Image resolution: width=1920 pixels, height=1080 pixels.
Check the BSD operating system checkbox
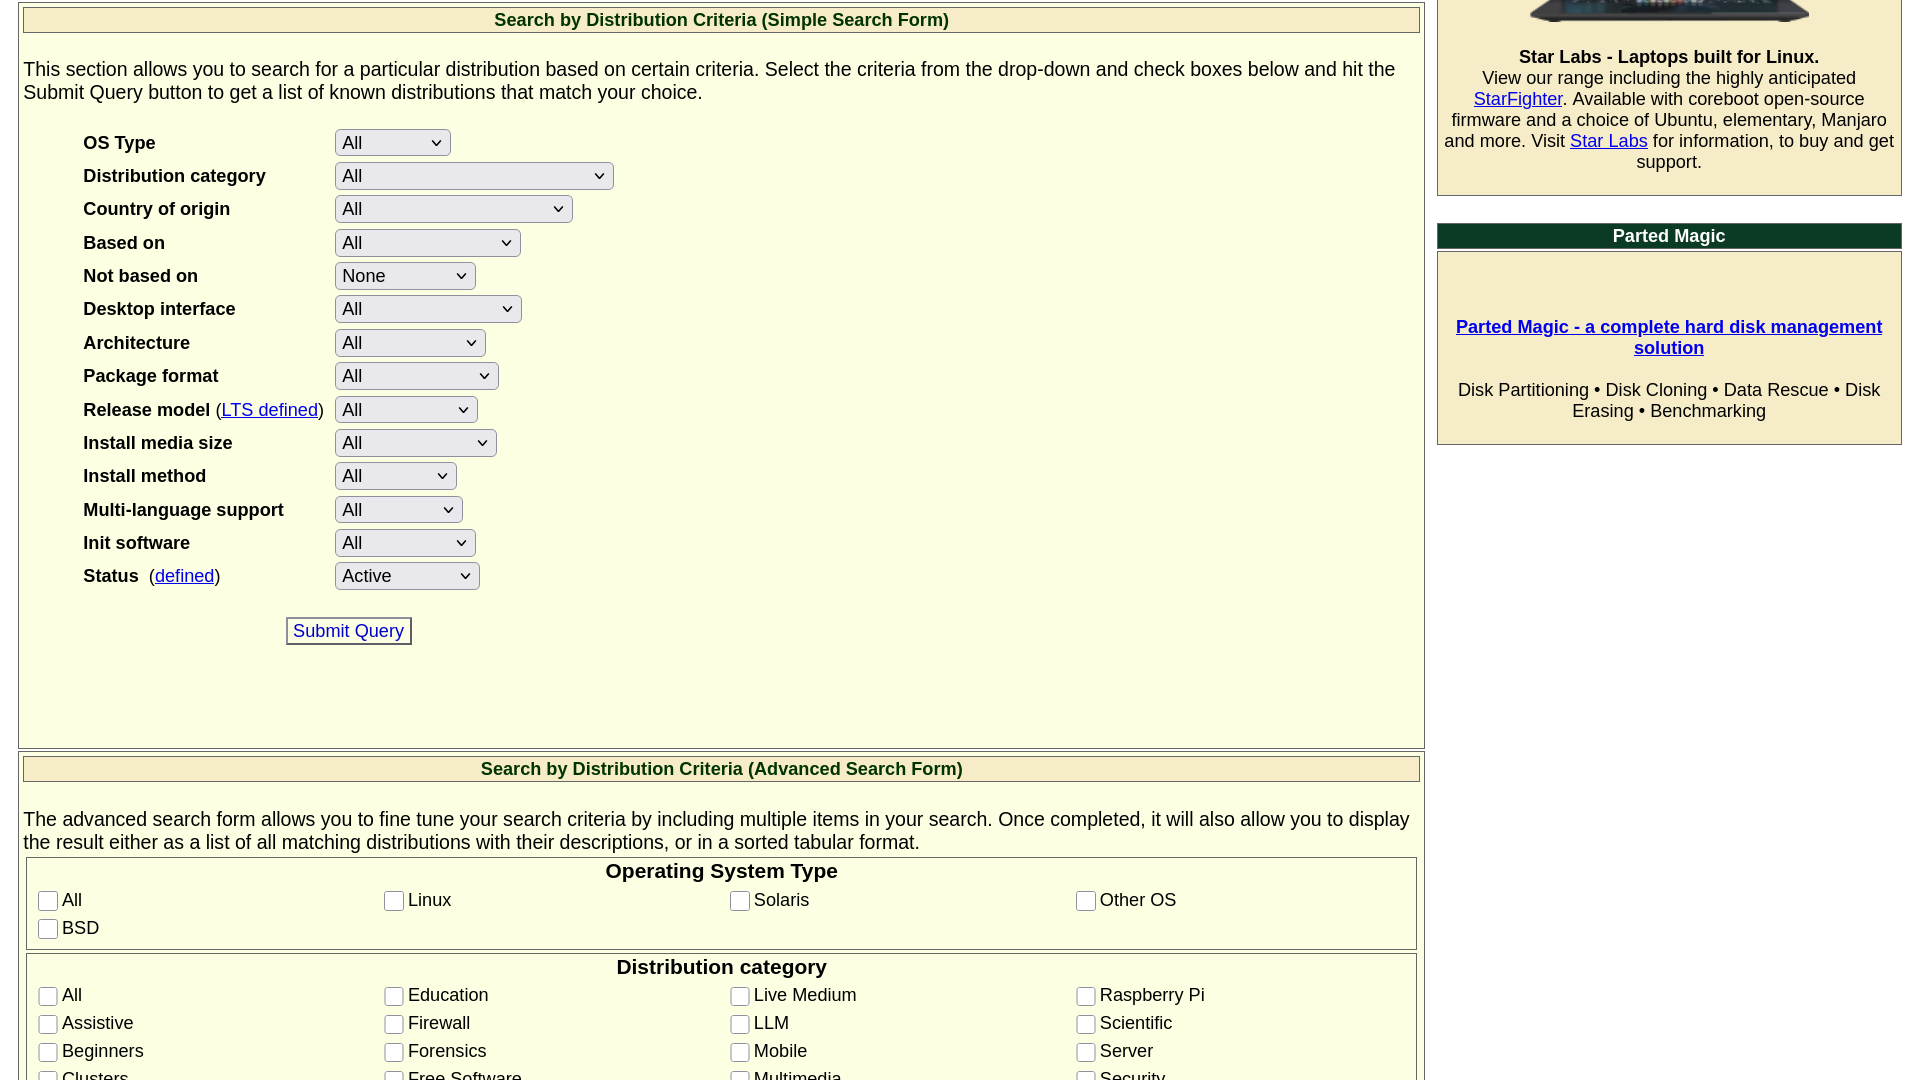point(47,928)
